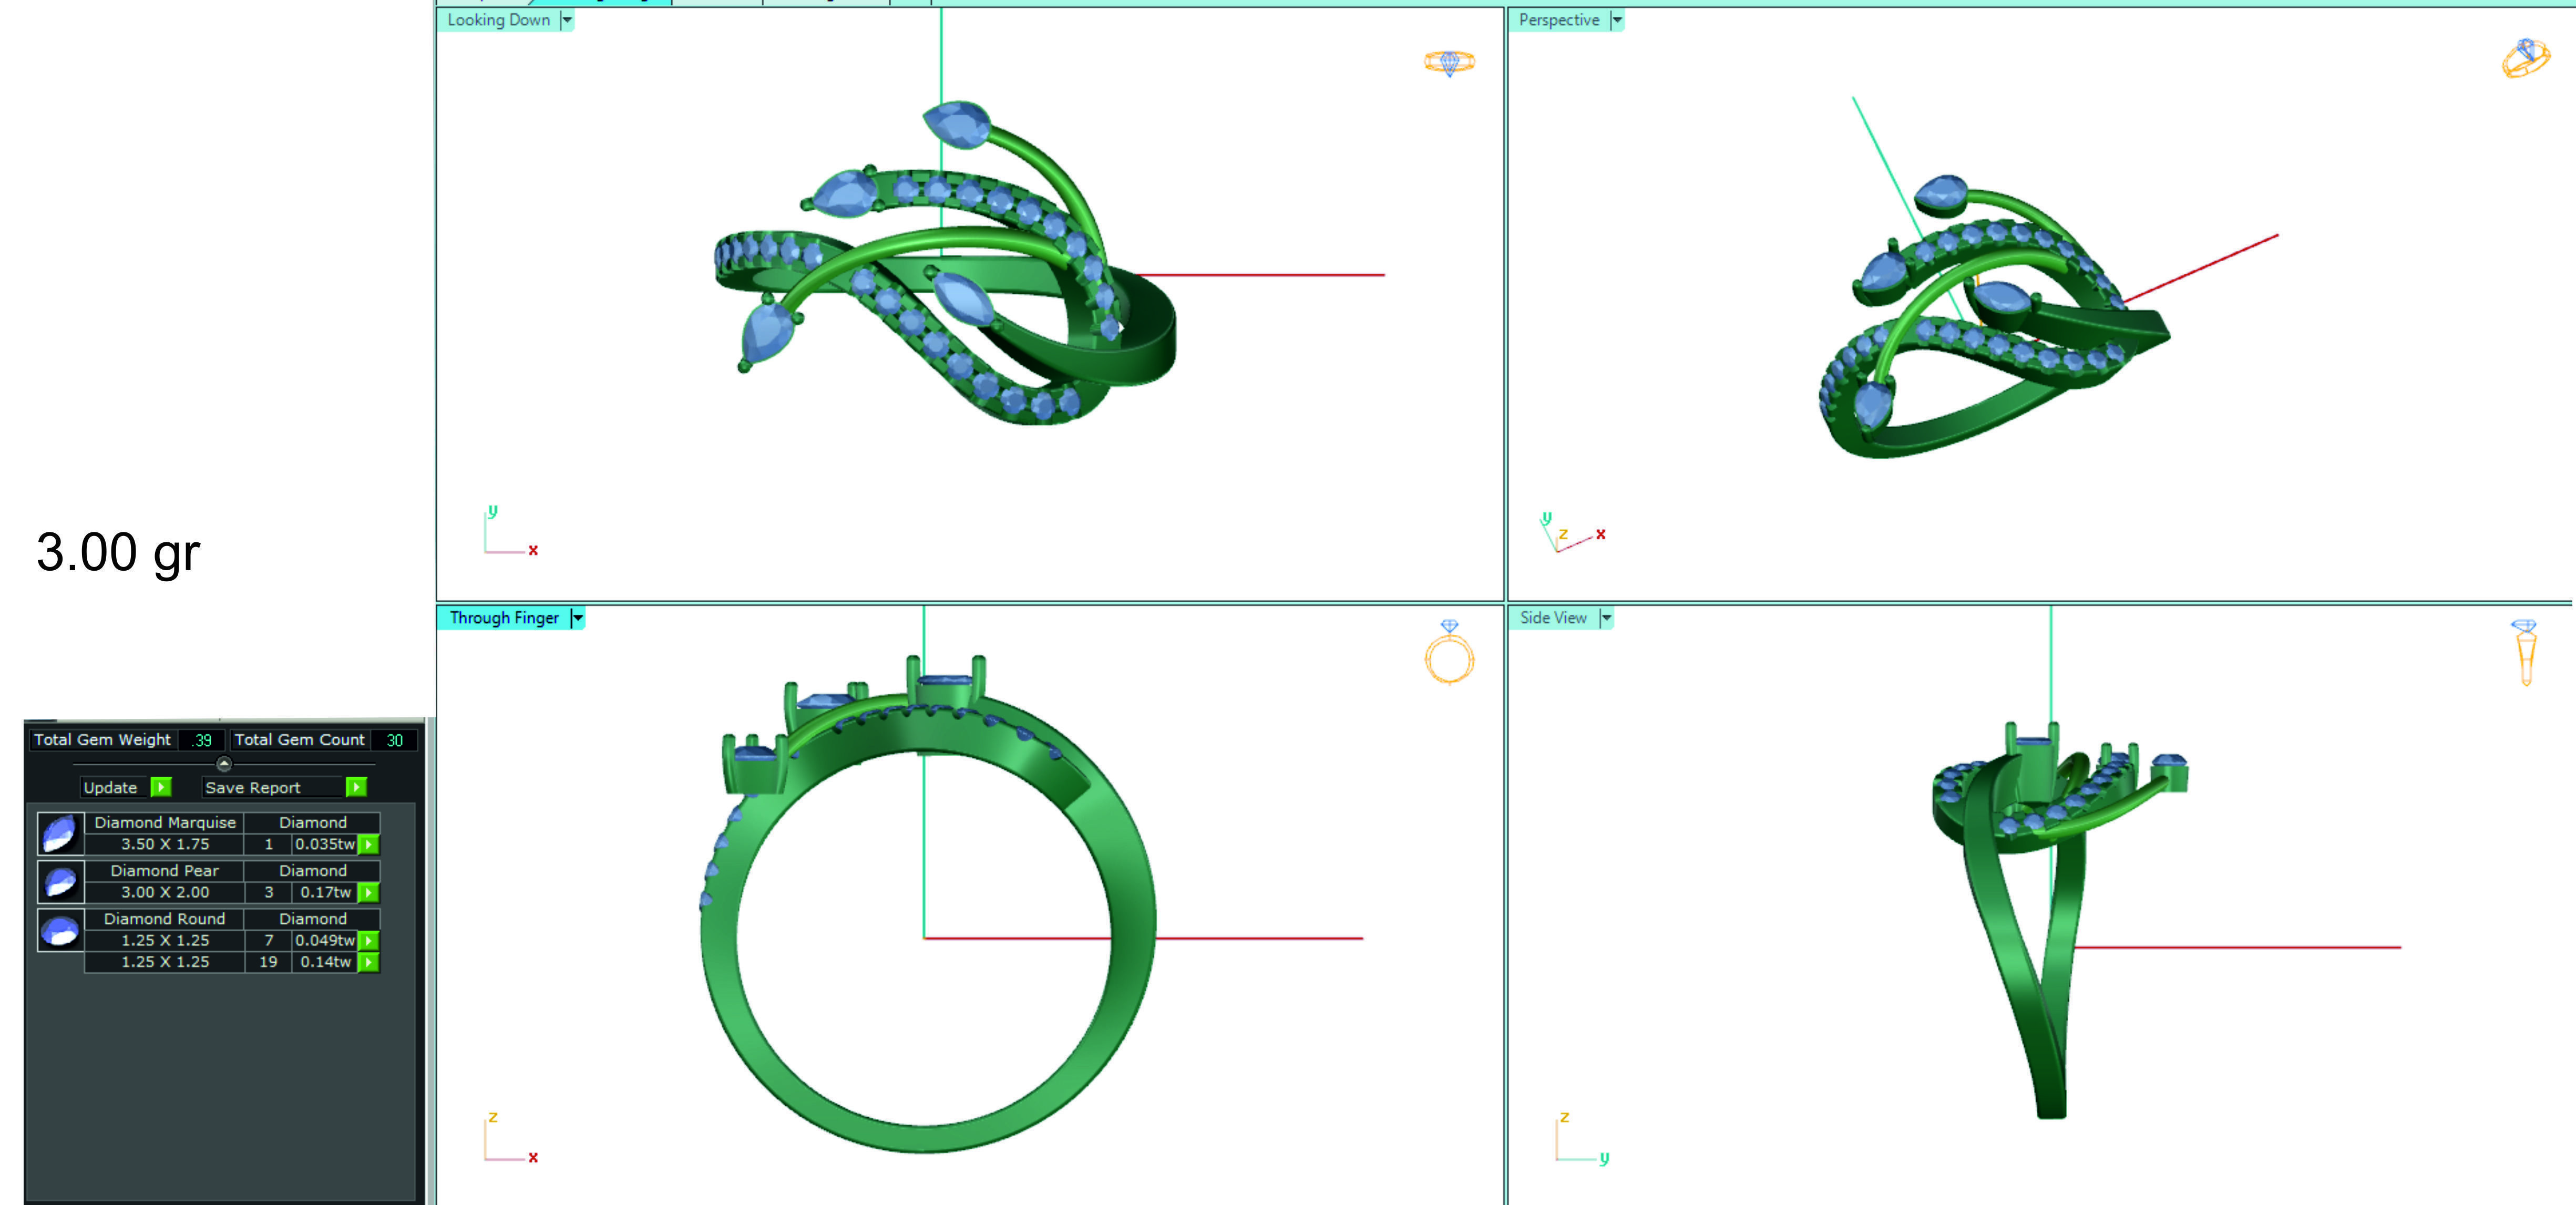Collapse the gem report panel using the round arrow
Viewport: 2576px width, 1205px height.
point(224,764)
